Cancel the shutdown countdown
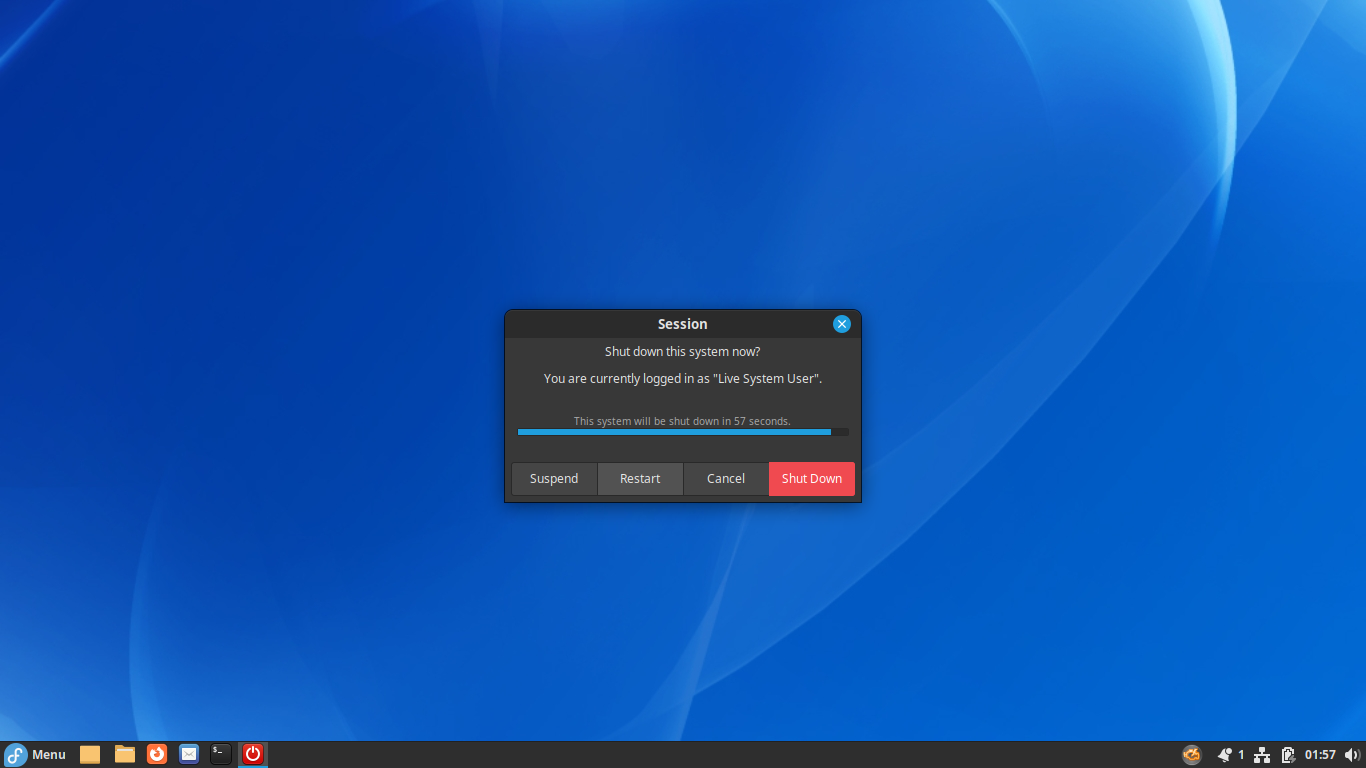The height and width of the screenshot is (768, 1366). pyautogui.click(x=725, y=479)
